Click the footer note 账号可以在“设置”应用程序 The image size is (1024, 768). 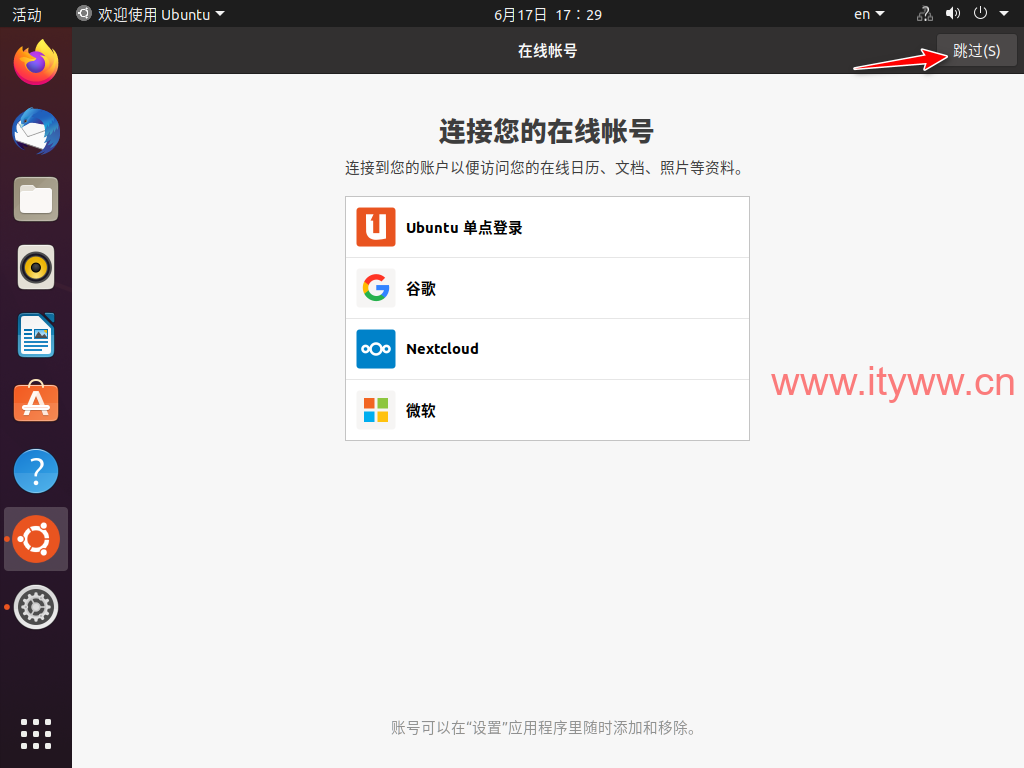point(544,728)
